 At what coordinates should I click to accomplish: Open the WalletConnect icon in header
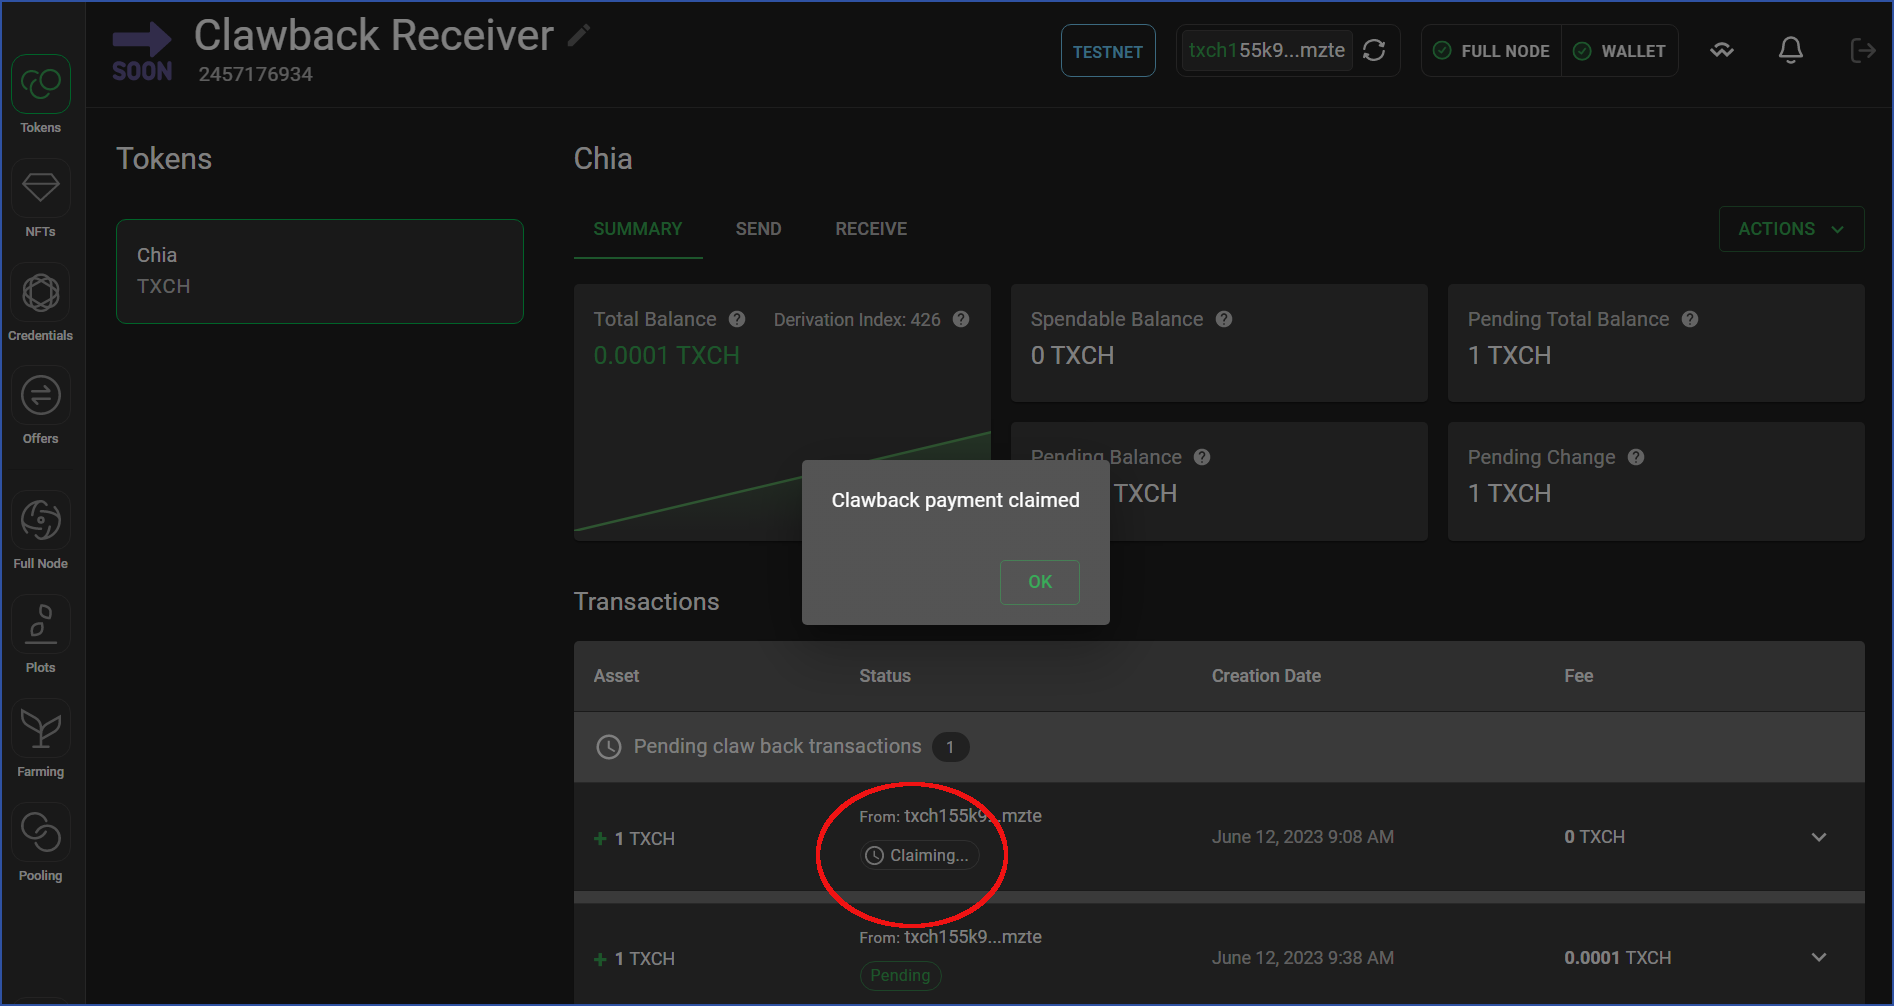coord(1722,51)
